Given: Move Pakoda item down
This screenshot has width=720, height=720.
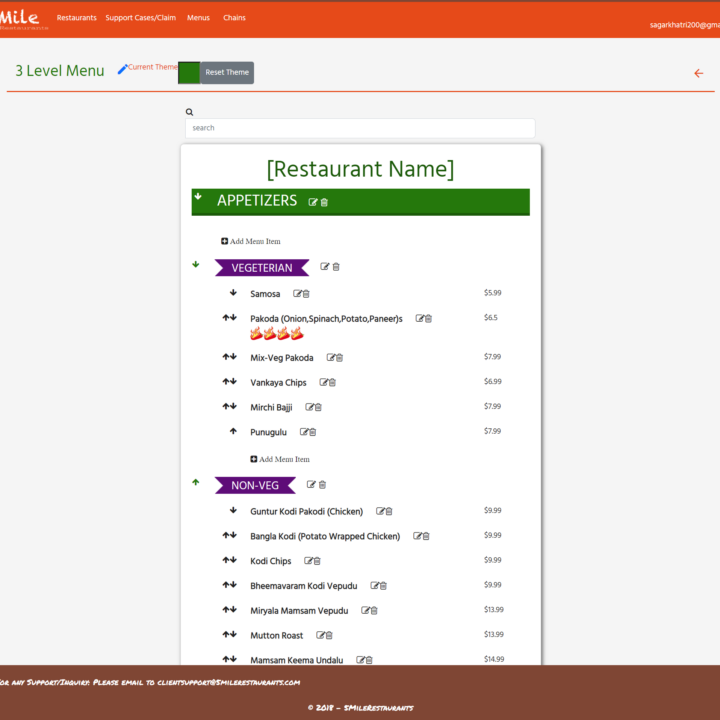Looking at the screenshot, I should click(x=234, y=317).
